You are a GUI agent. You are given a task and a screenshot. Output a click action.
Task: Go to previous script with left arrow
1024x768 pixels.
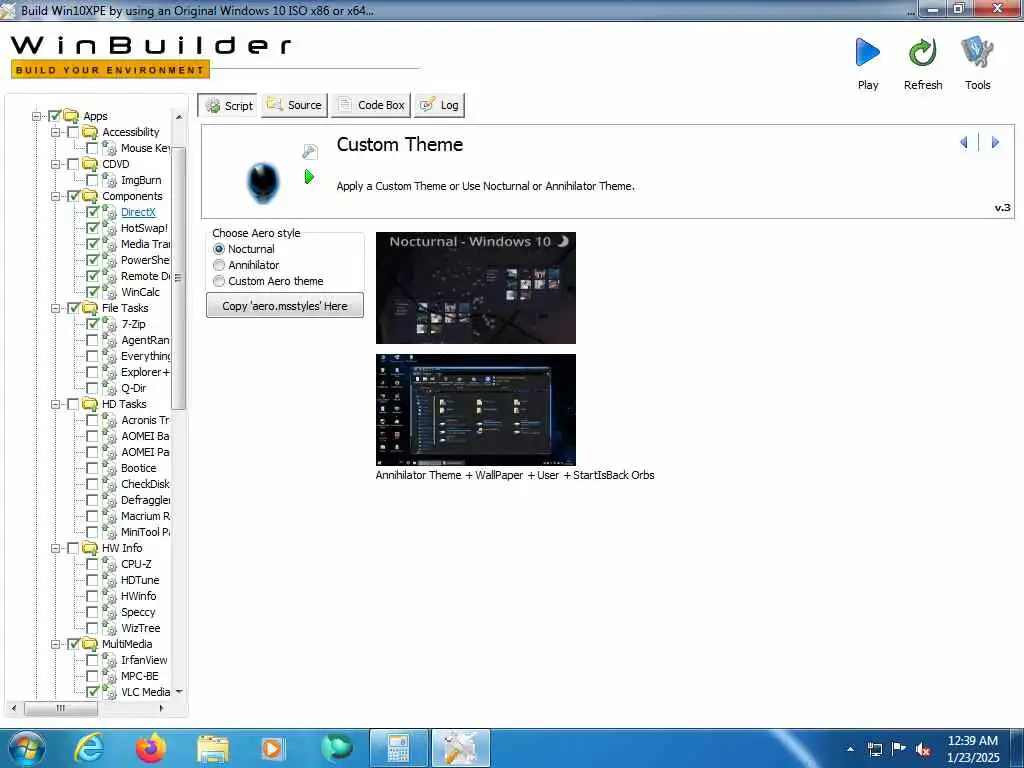click(x=963, y=142)
